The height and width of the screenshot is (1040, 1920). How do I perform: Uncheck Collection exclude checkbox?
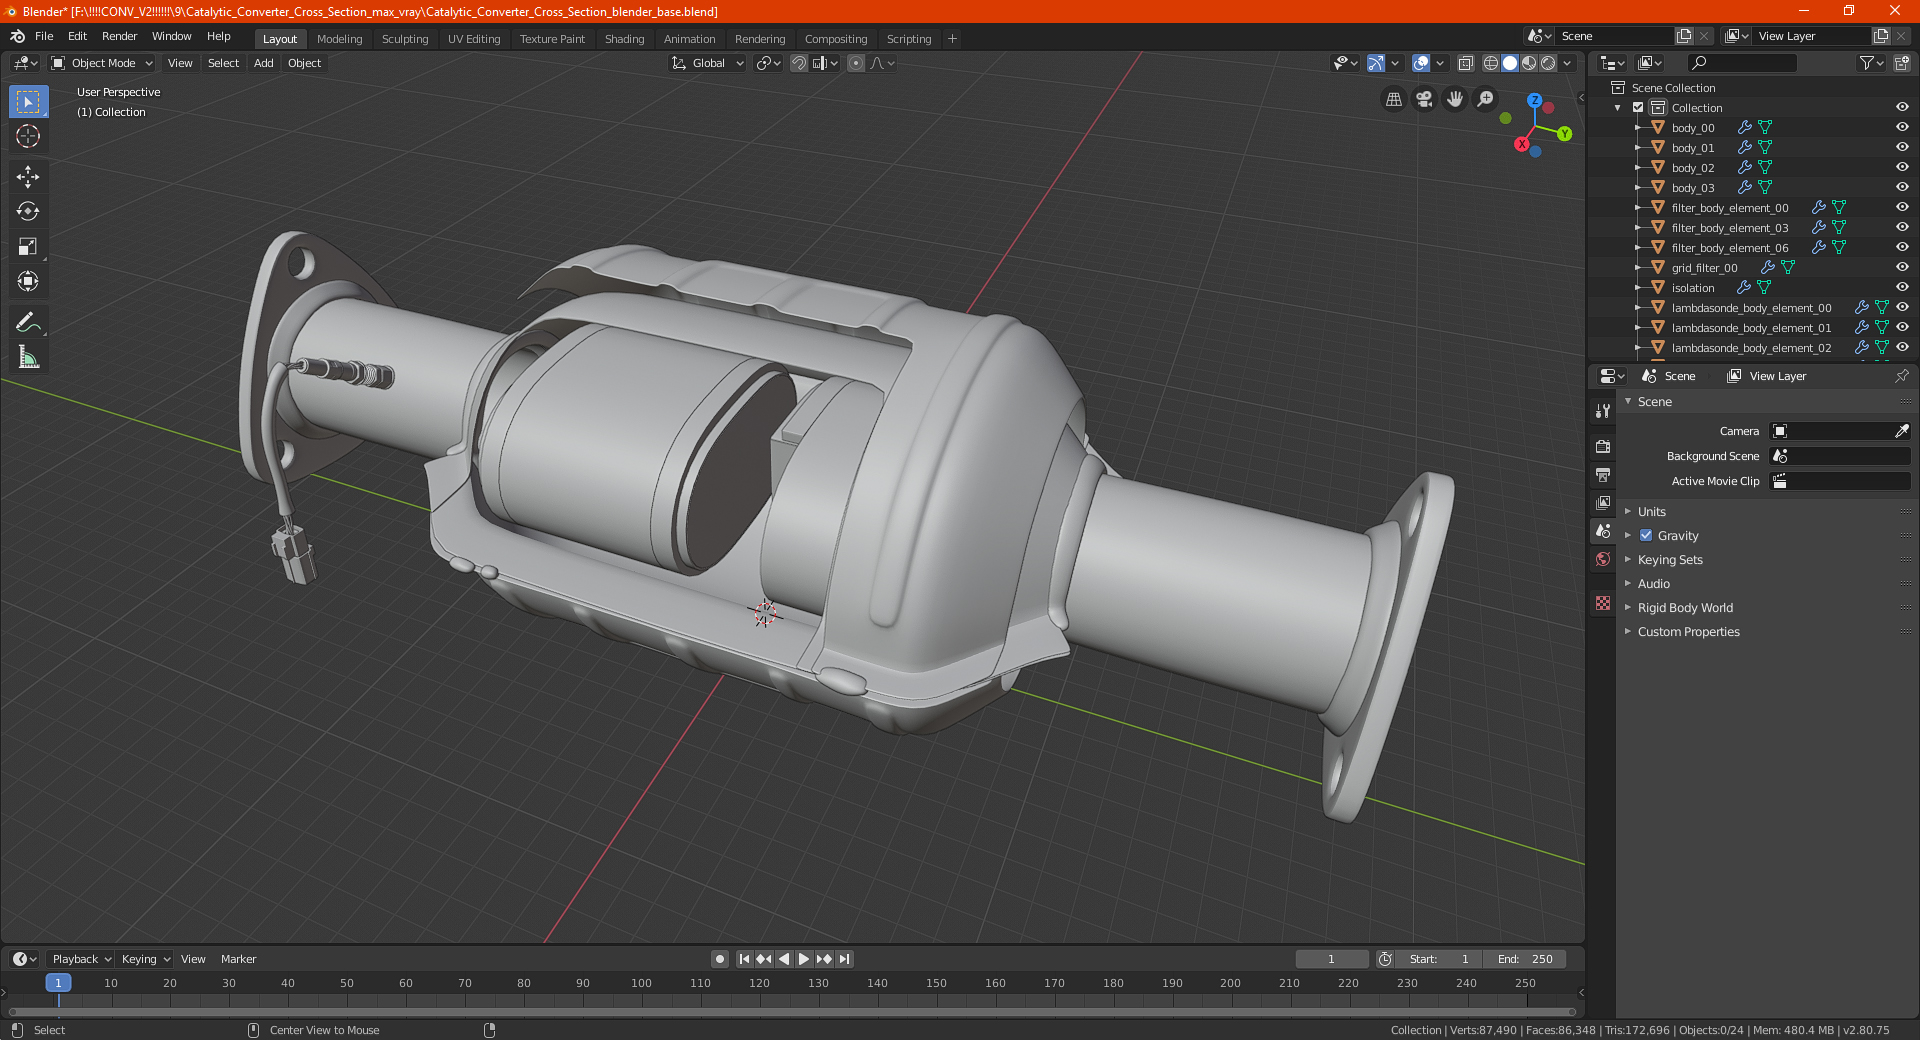click(x=1638, y=107)
